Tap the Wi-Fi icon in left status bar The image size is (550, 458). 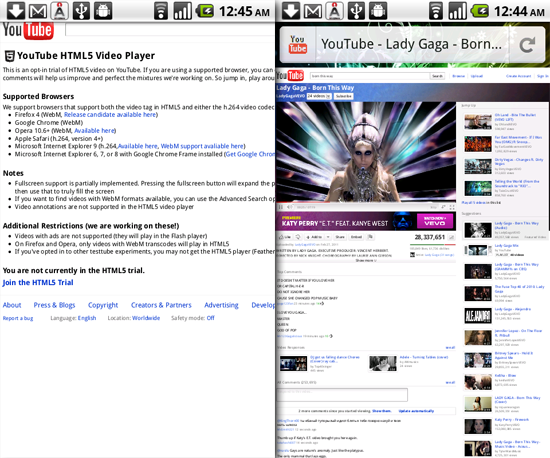click(x=161, y=11)
